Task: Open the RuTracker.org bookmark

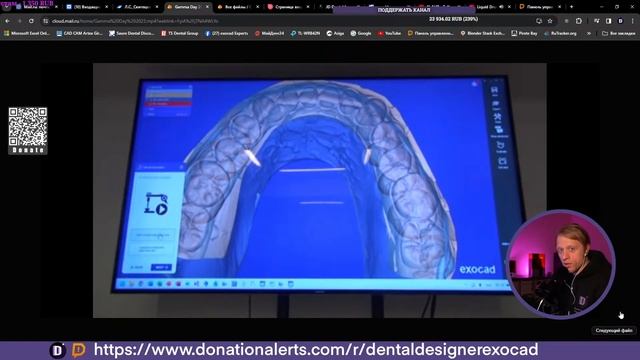Action: 560,33
